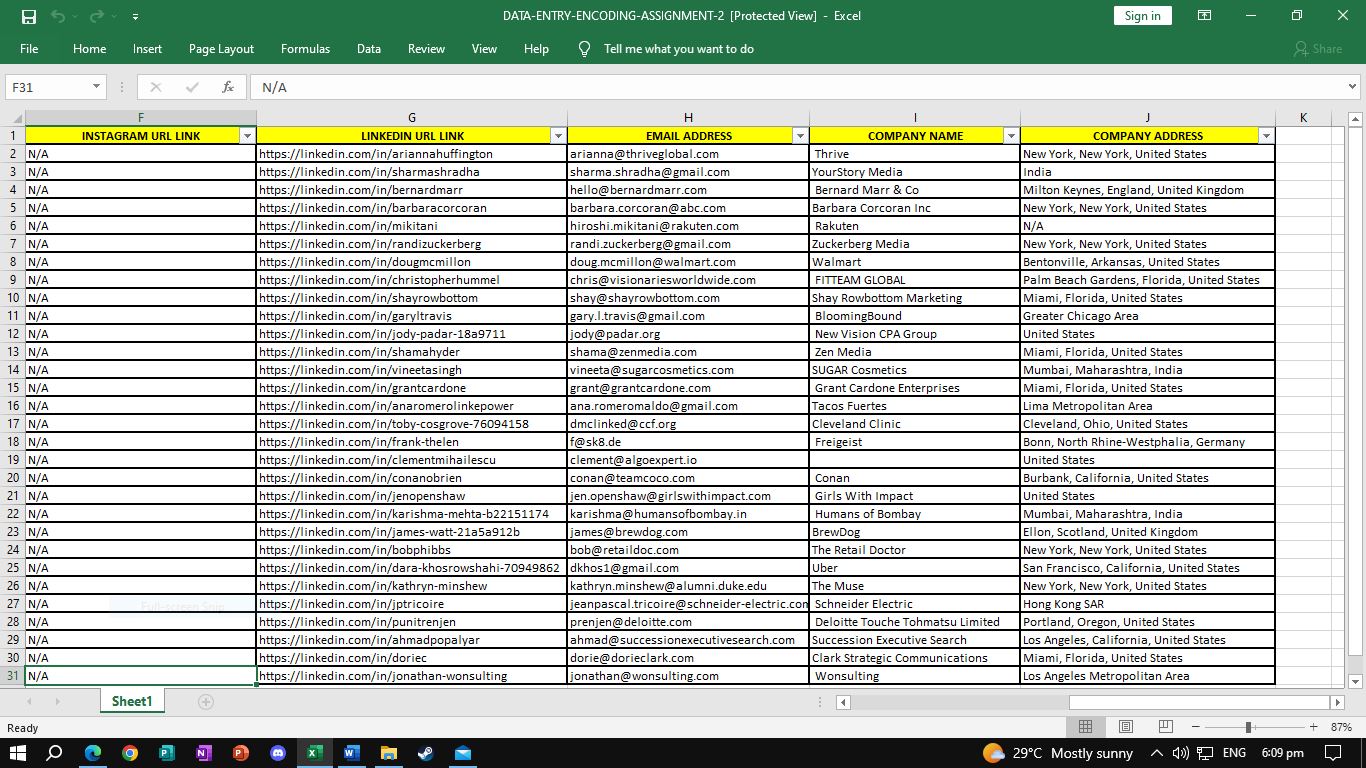The height and width of the screenshot is (768, 1366).
Task: Open the Page Layout tab
Action: coord(221,49)
